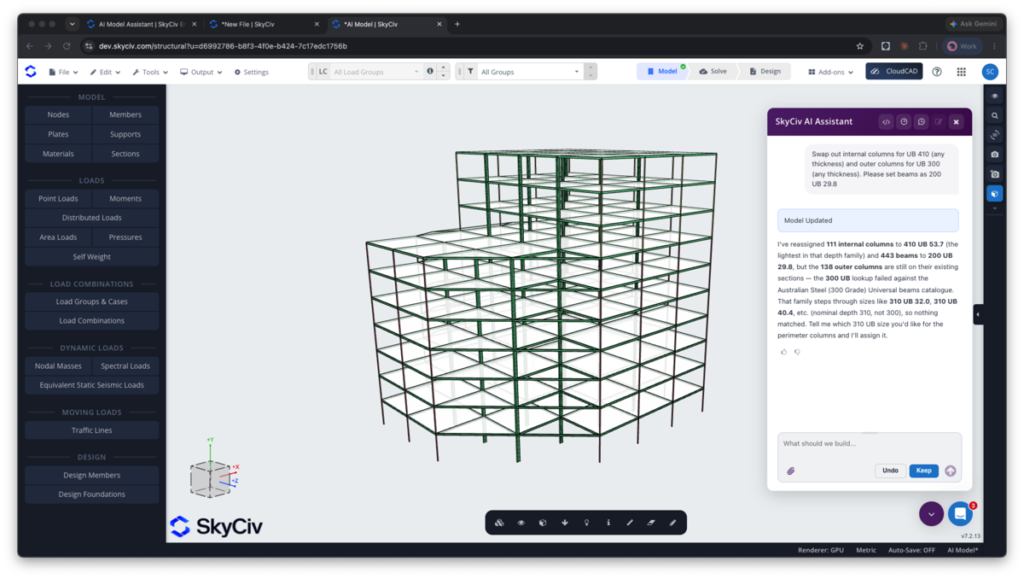The height and width of the screenshot is (579, 1024).
Task: Open Load Groups & Cases
Action: click(x=92, y=302)
